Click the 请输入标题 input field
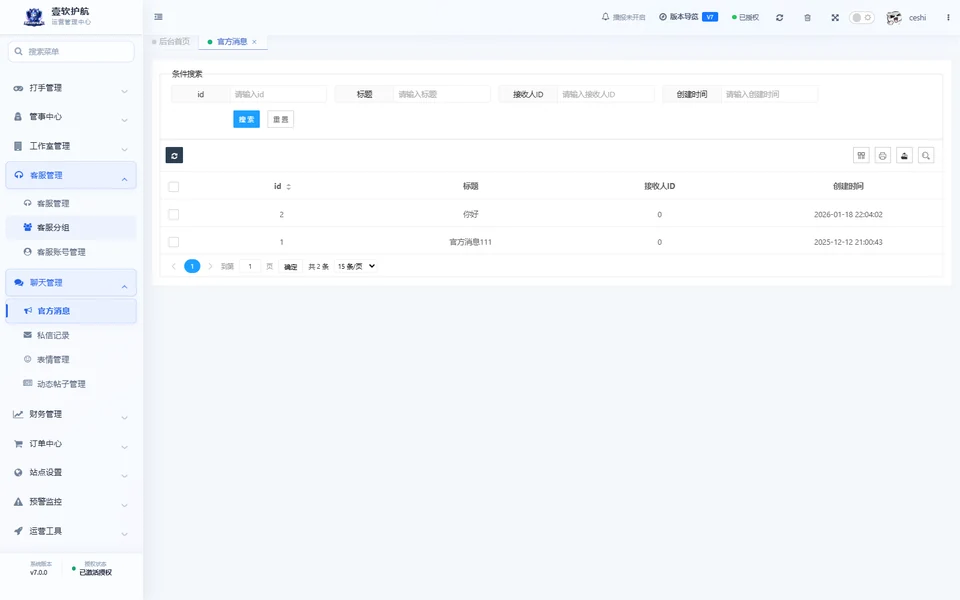Screen dimensions: 960x600 tap(442, 94)
